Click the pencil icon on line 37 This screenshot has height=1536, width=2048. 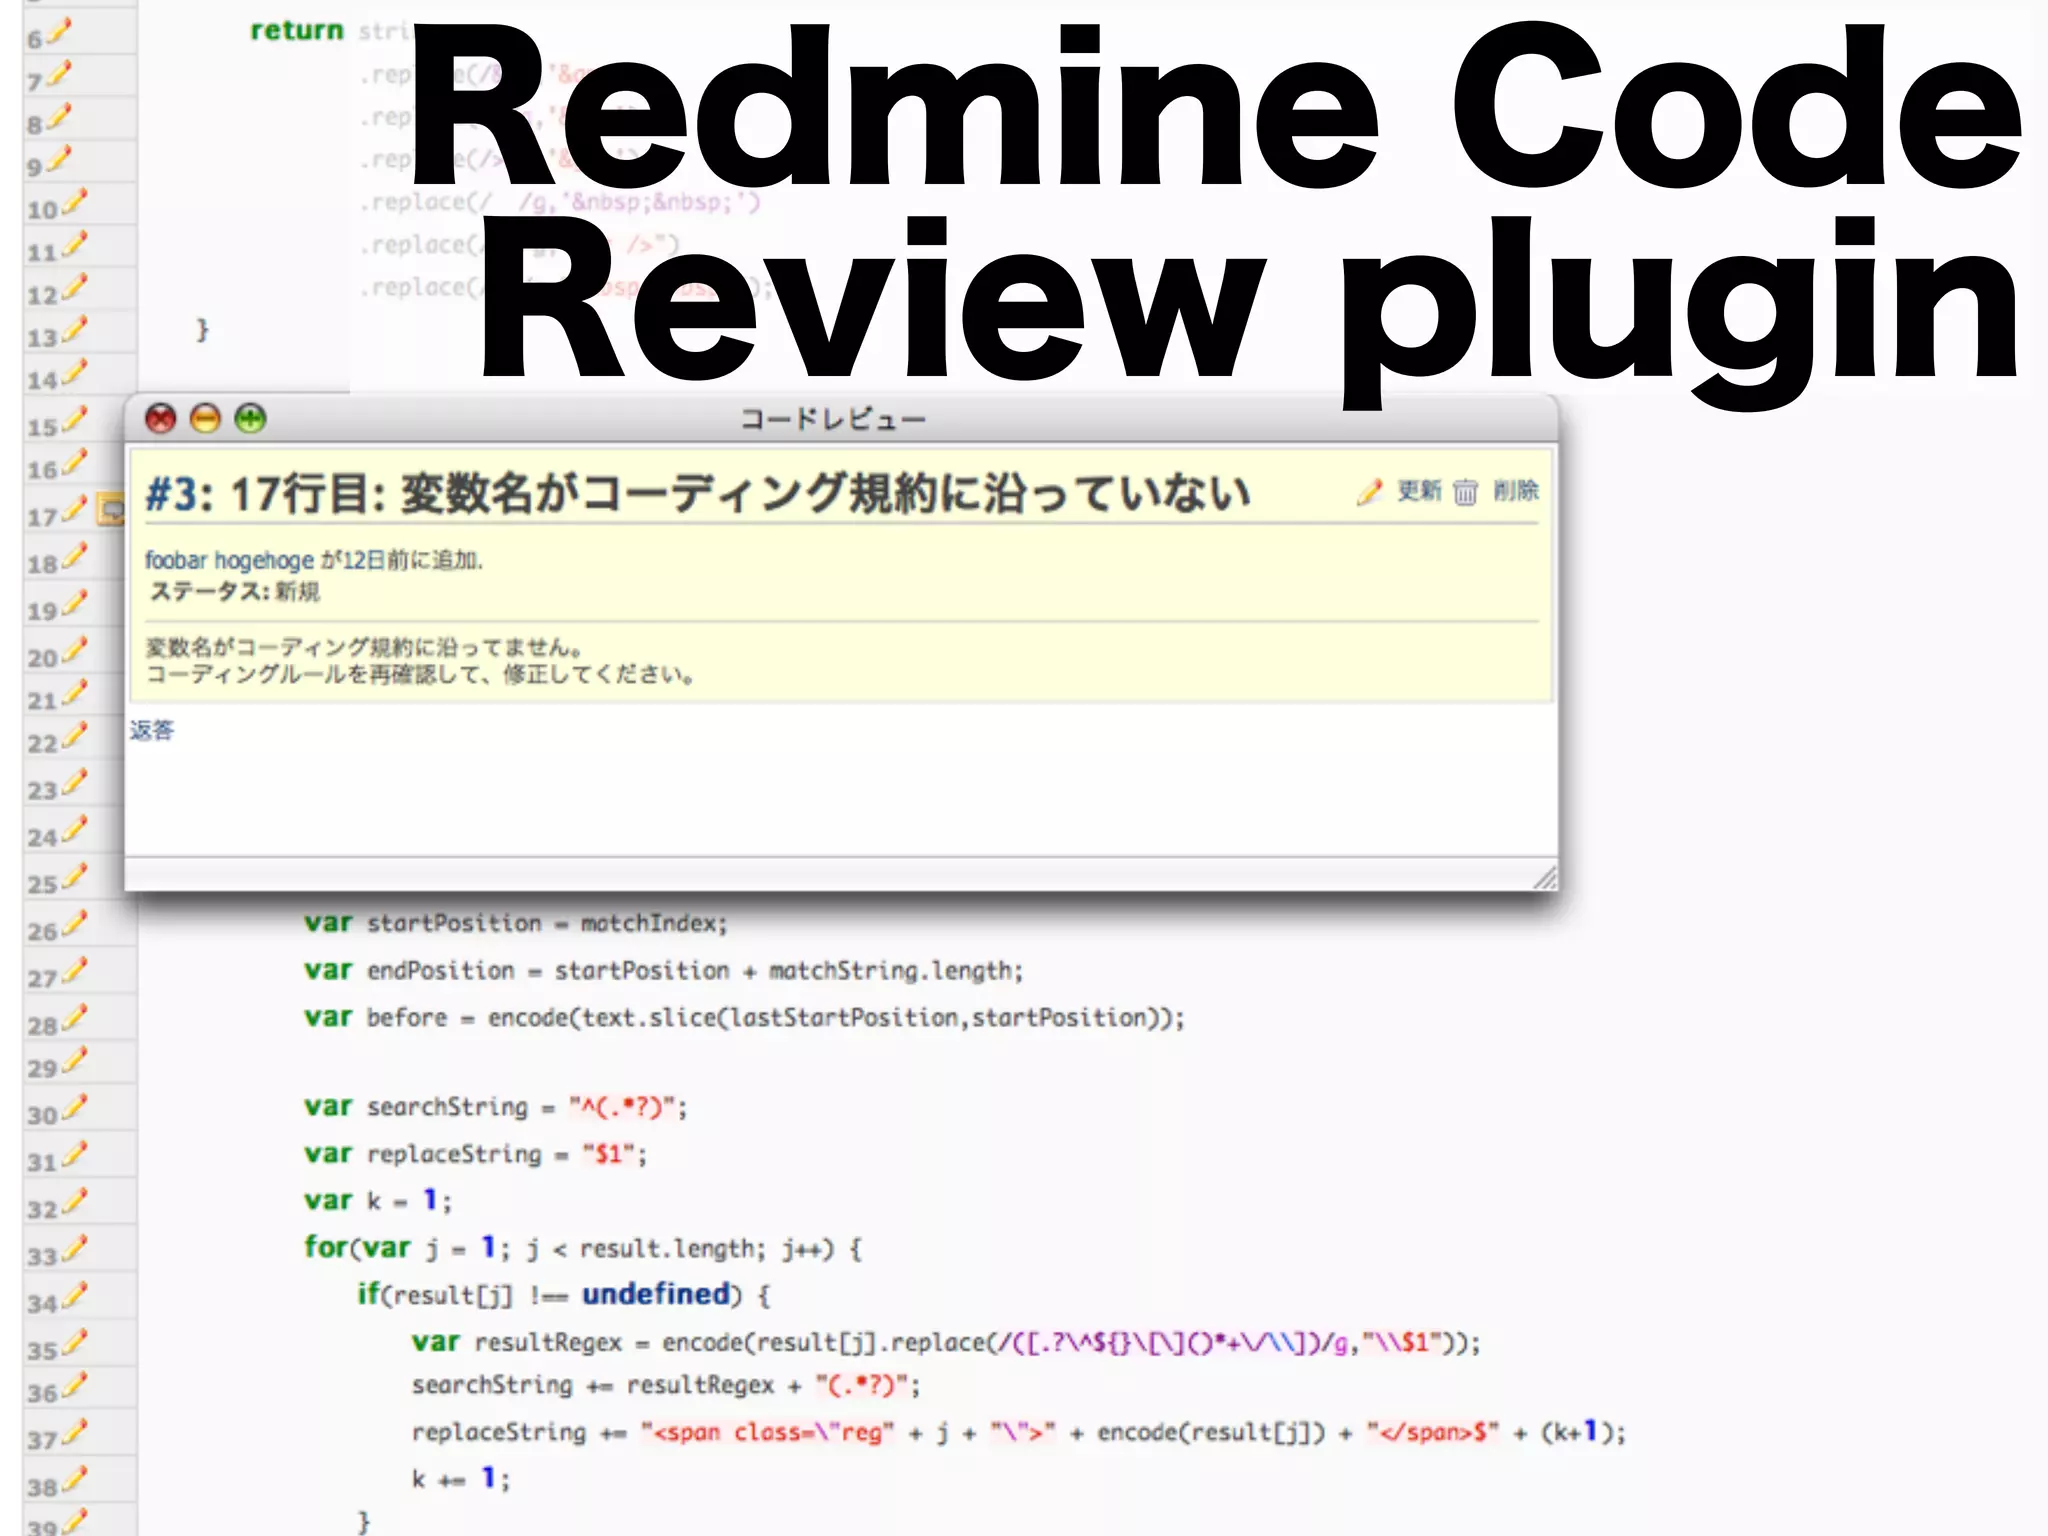pos(75,1433)
